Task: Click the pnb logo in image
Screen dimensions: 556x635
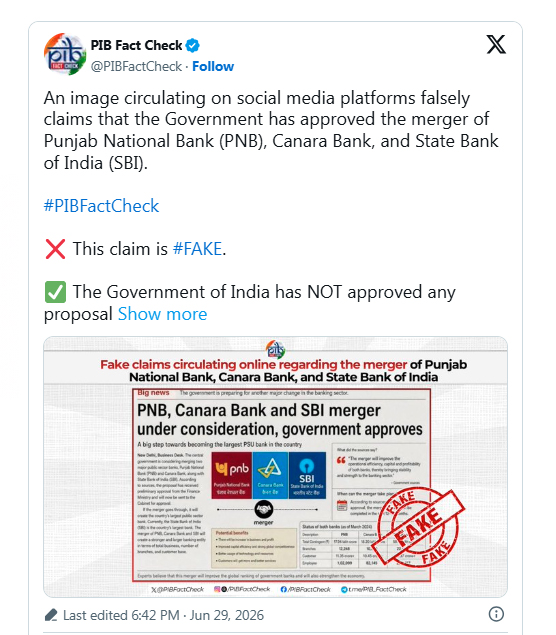Action: click(232, 475)
